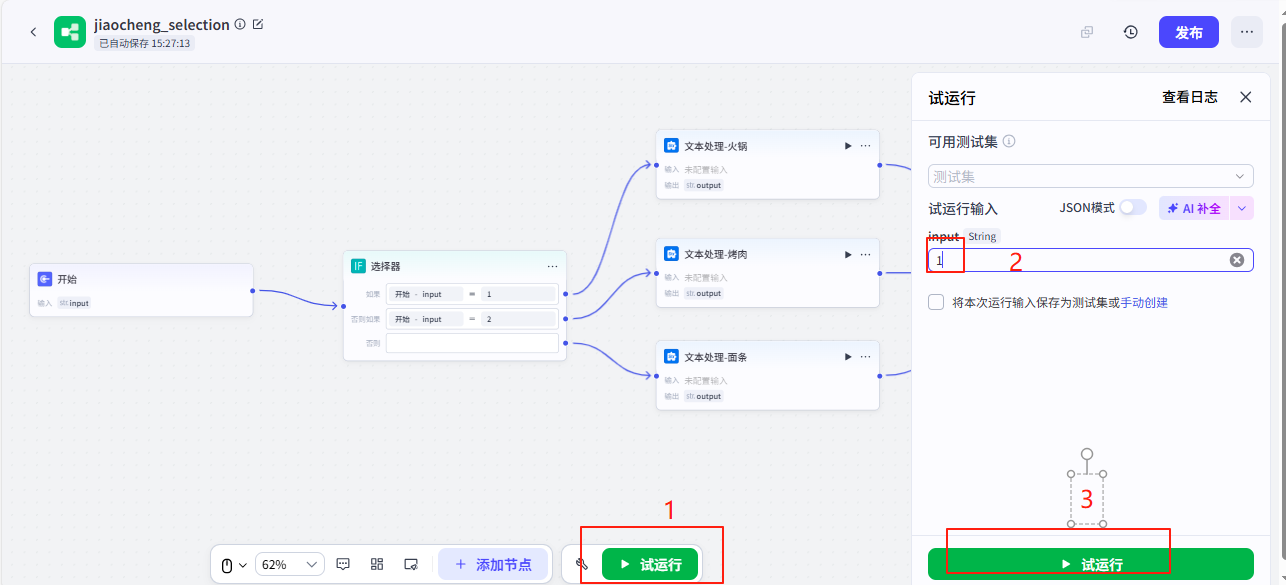Click the 发布 publish button

click(1189, 32)
